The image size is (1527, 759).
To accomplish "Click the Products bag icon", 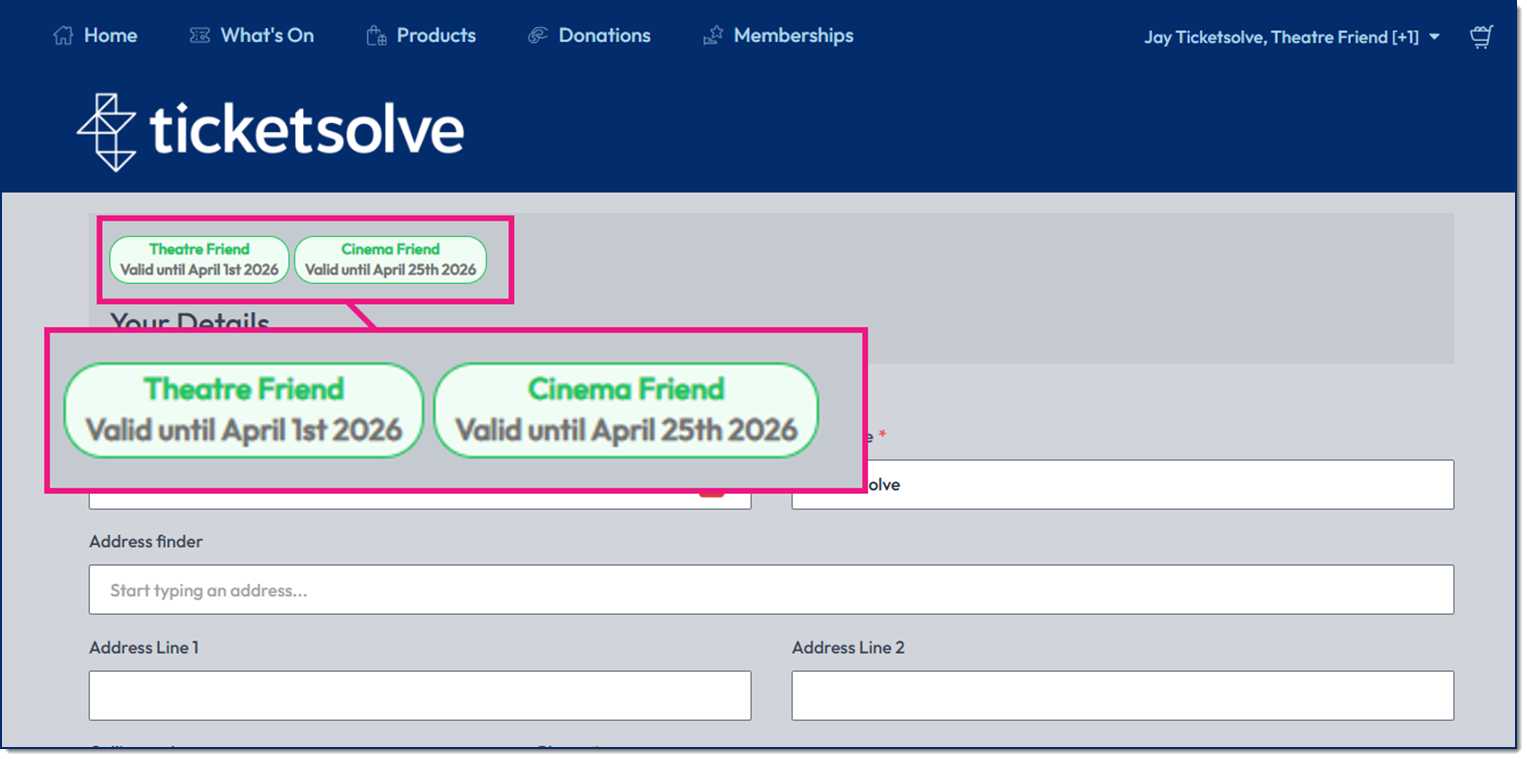I will click(x=376, y=36).
